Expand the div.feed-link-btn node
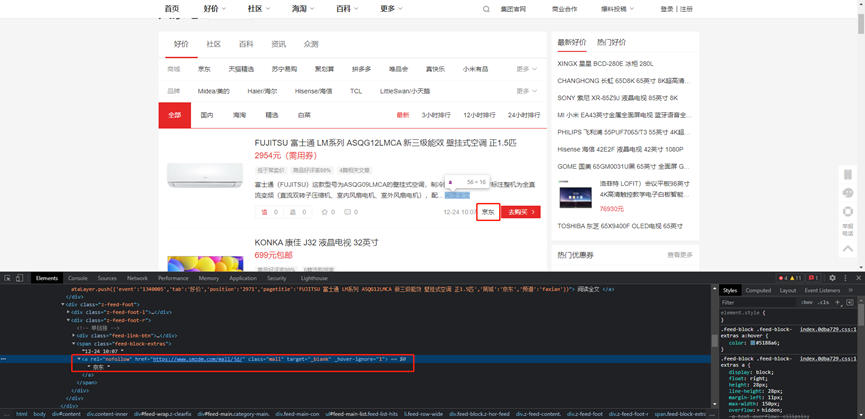The width and height of the screenshot is (865, 419). 74,335
